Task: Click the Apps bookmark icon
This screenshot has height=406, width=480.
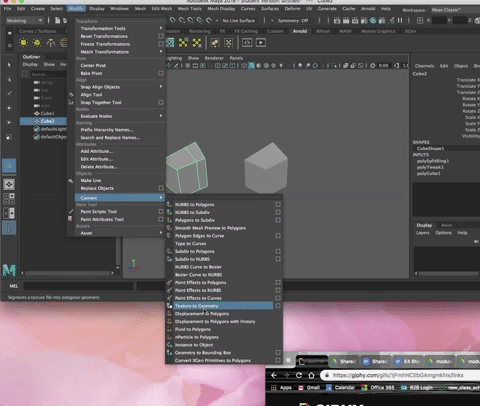Action: (x=274, y=388)
